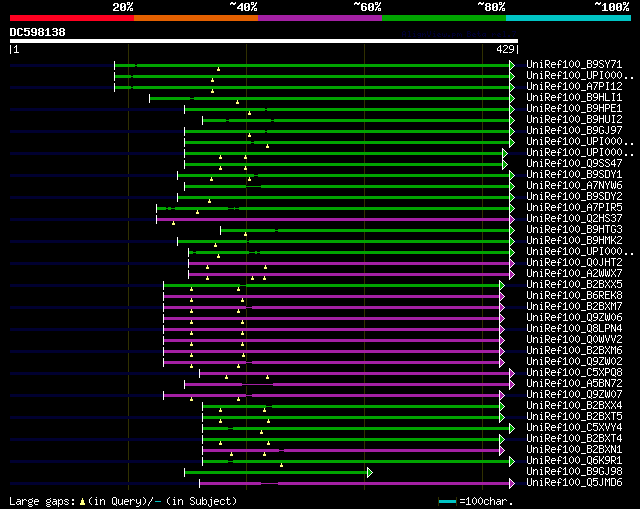Click the cyan 100char scale bar in legend

[x=447, y=501]
